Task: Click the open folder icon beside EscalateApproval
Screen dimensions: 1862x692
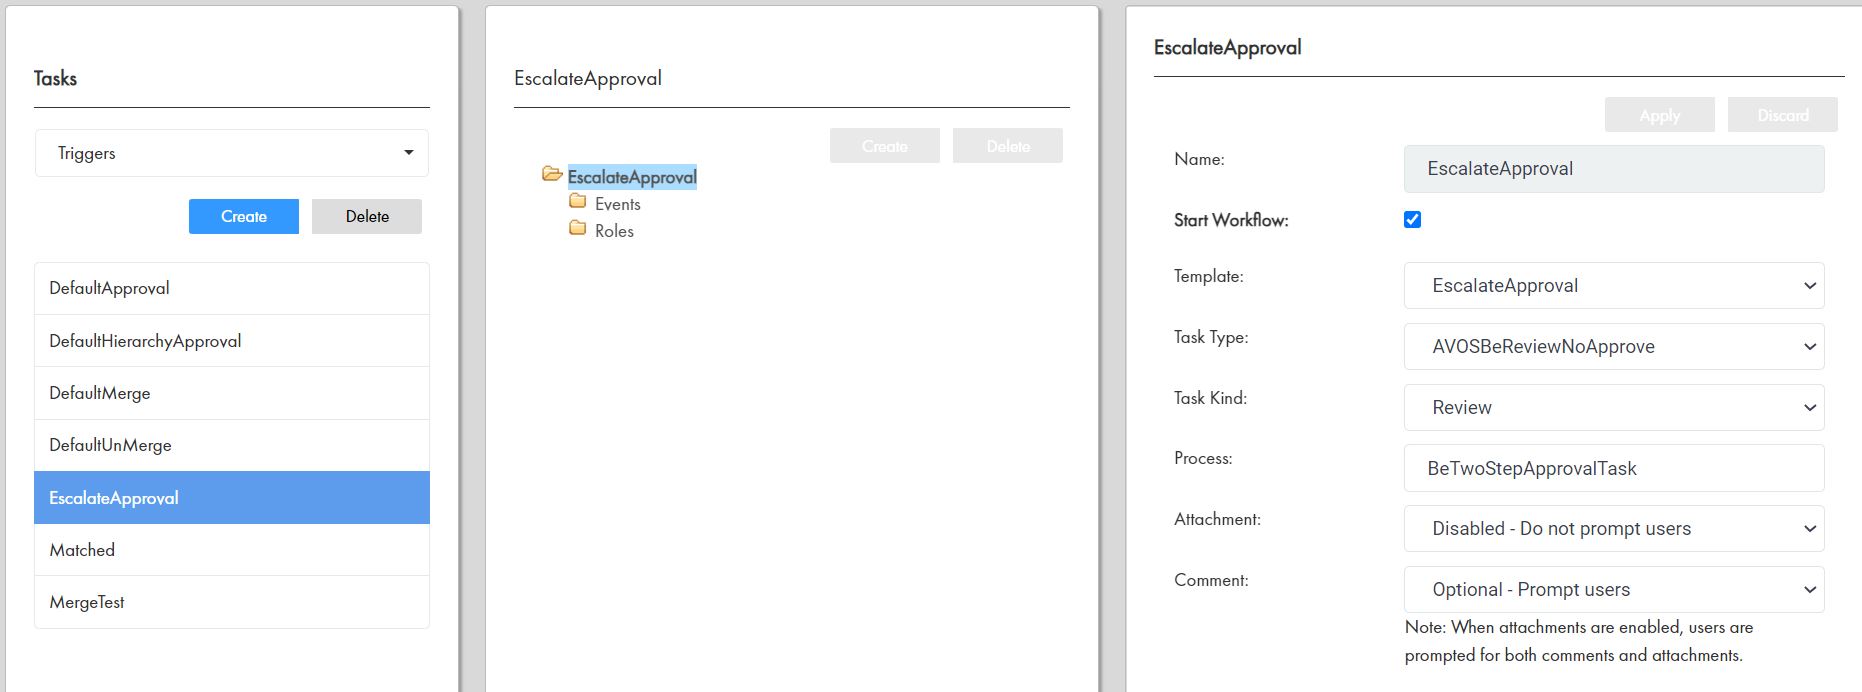Action: click(552, 174)
